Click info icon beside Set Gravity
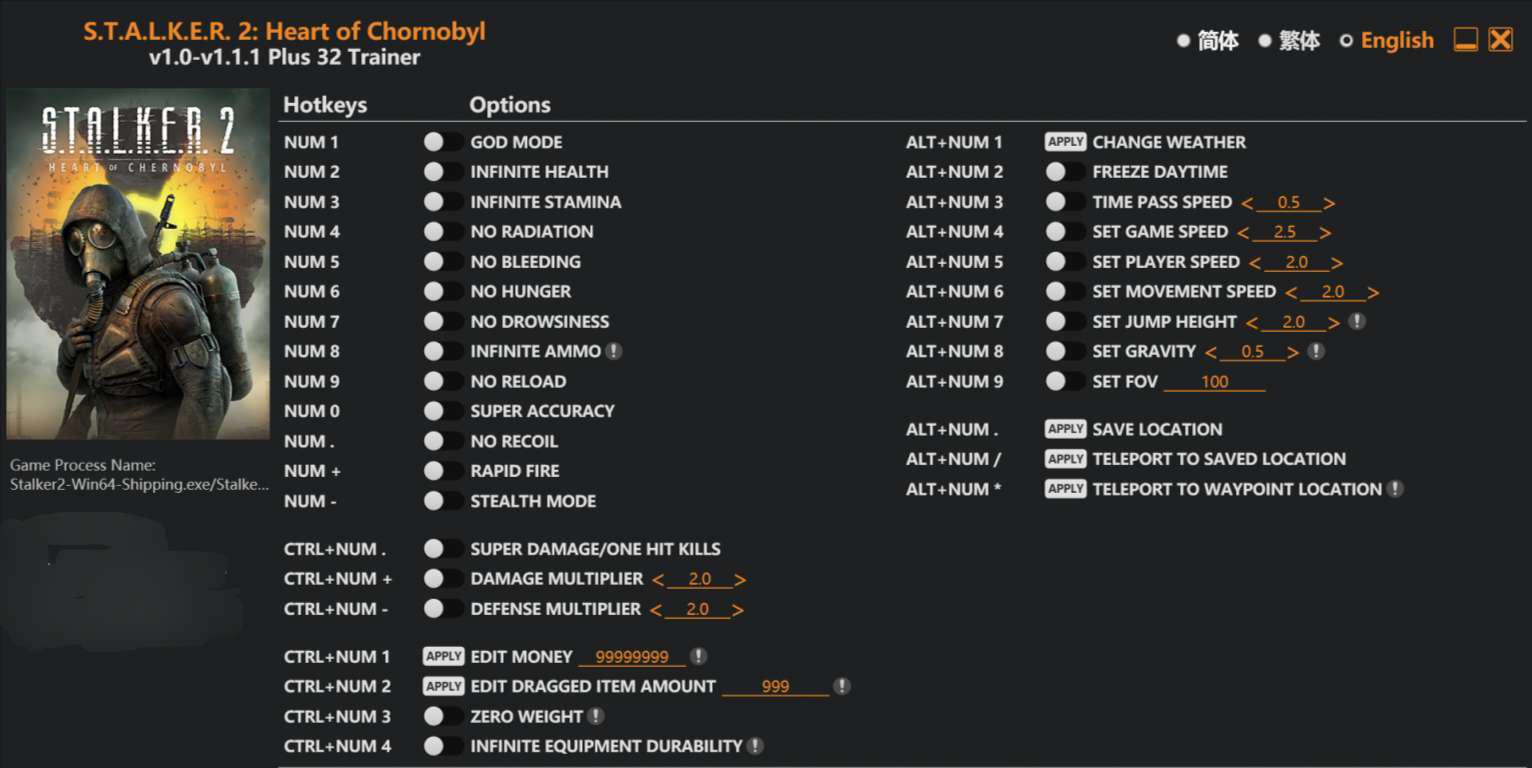Screen dimensions: 1532x768 pyautogui.click(x=1316, y=351)
